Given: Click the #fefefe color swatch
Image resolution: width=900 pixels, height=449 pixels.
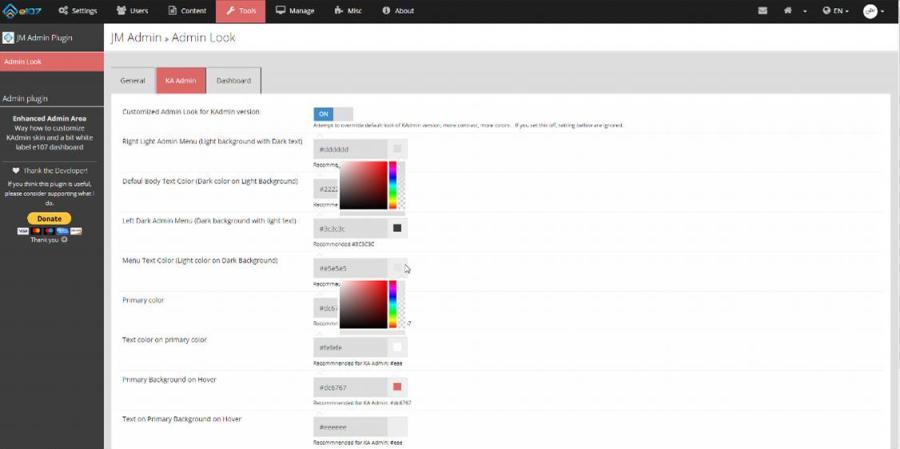Looking at the screenshot, I should coord(397,347).
